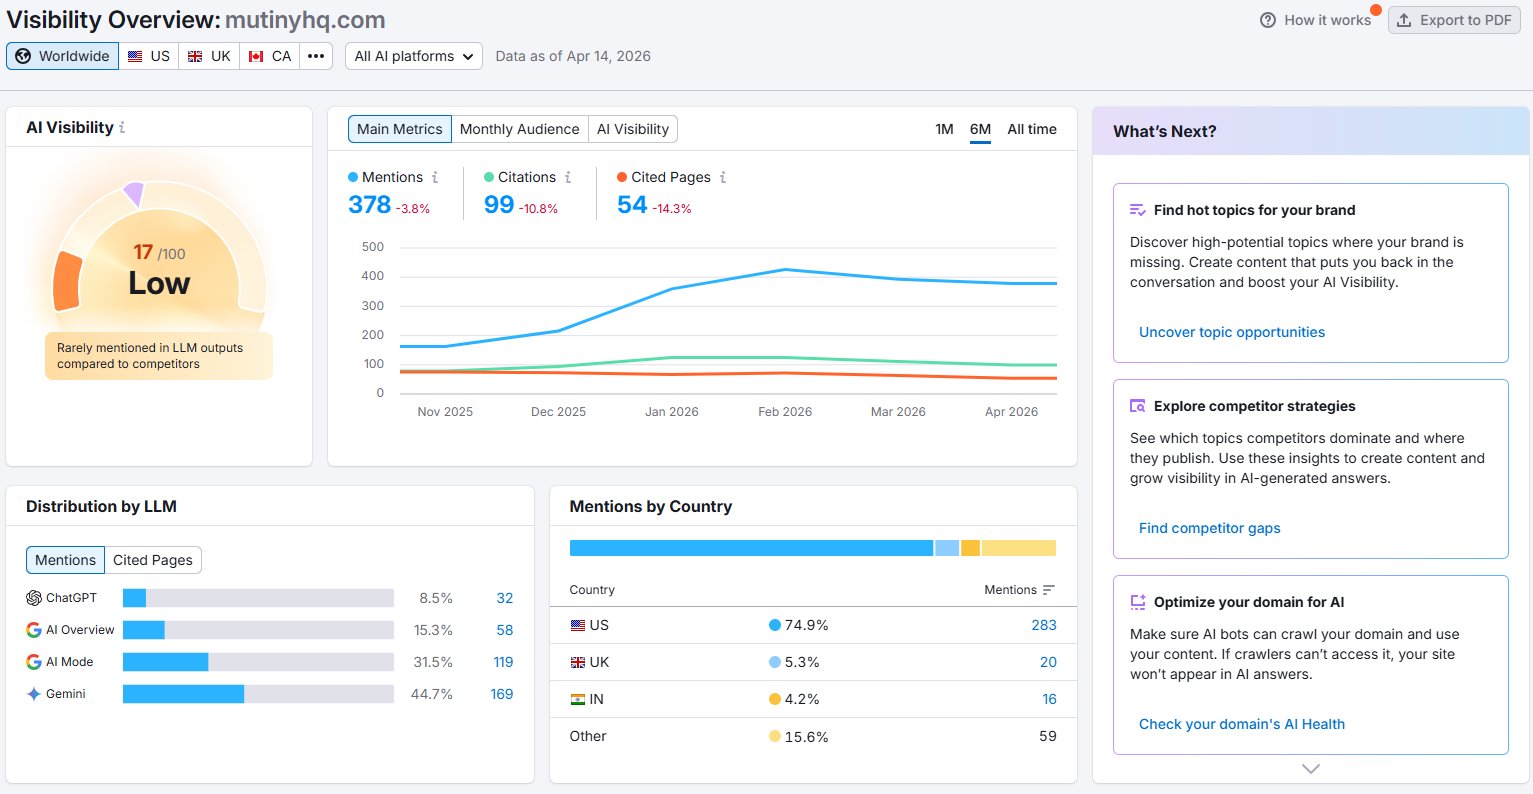Toggle the blue Mentions legend dot
The height and width of the screenshot is (794, 1533).
click(x=353, y=177)
